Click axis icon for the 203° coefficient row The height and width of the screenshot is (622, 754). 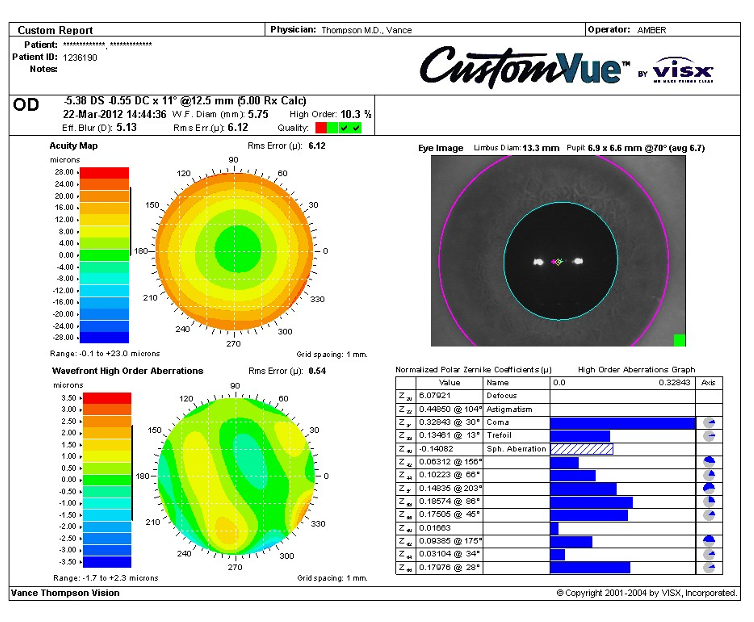(x=709, y=488)
